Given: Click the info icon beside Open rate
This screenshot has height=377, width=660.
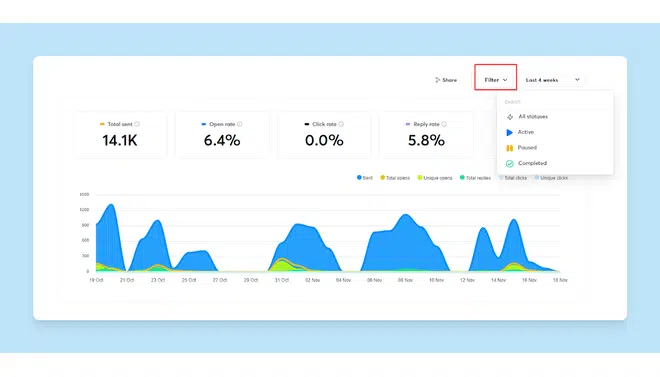Looking at the screenshot, I should 240,124.
